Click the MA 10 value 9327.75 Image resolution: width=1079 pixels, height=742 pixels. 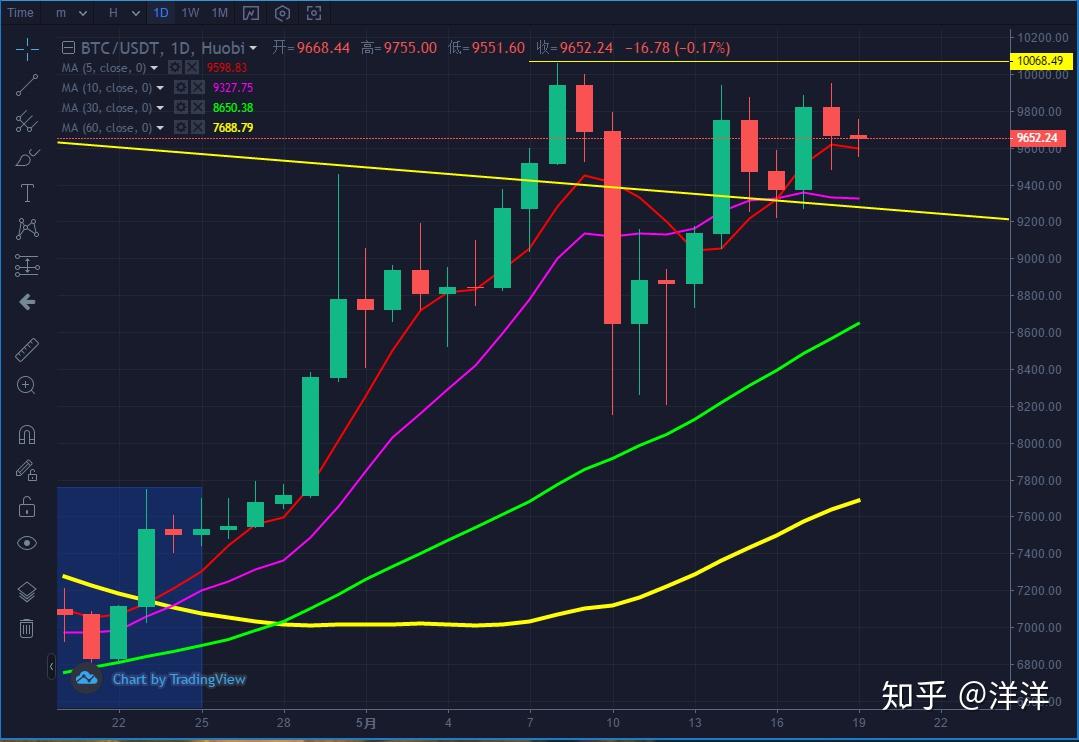pos(233,87)
